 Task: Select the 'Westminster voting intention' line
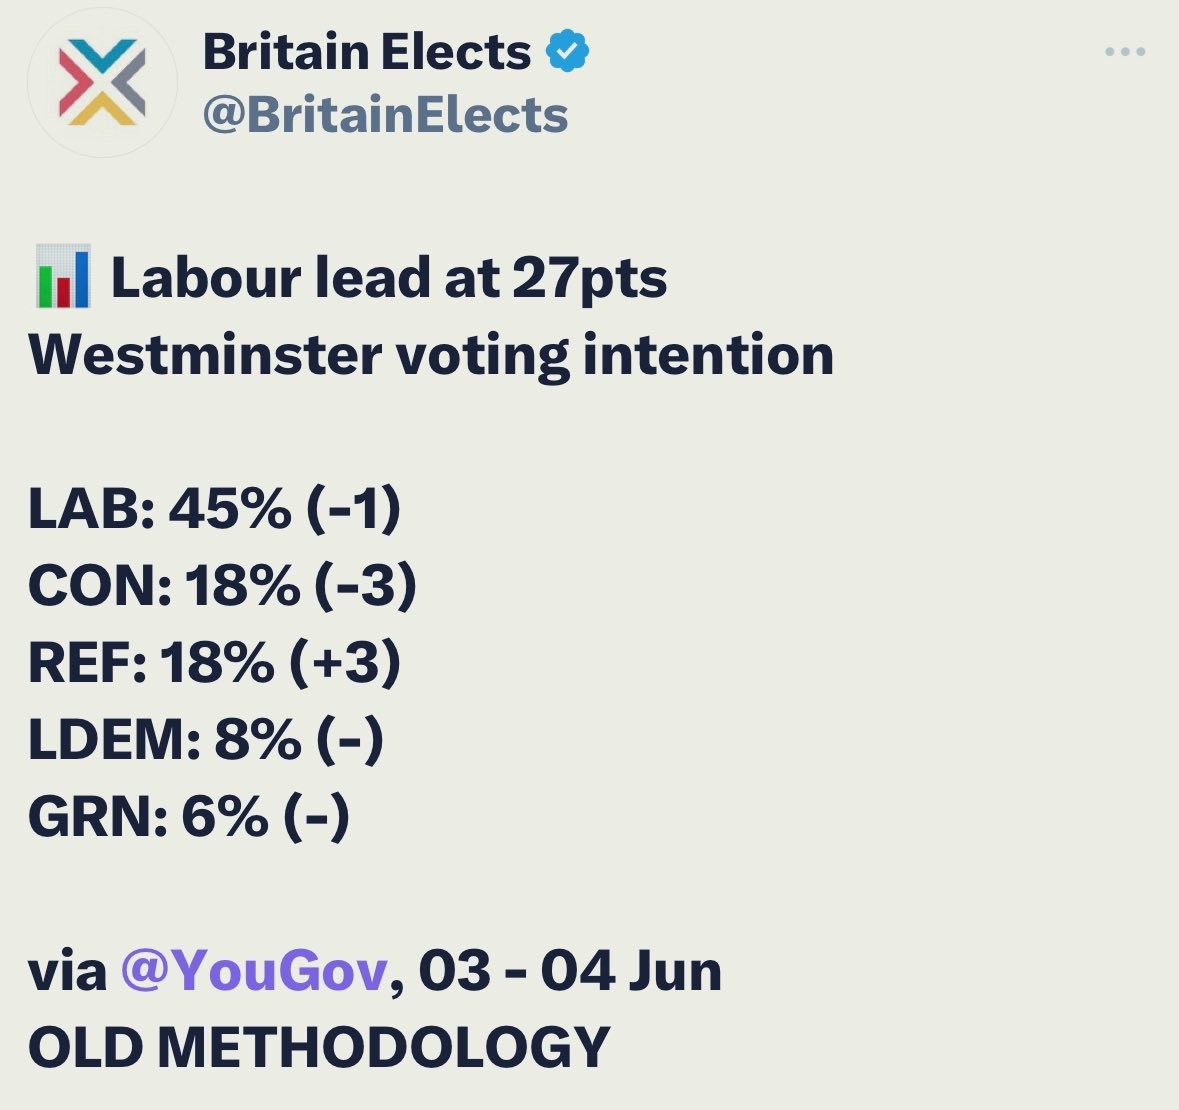[x=431, y=355]
